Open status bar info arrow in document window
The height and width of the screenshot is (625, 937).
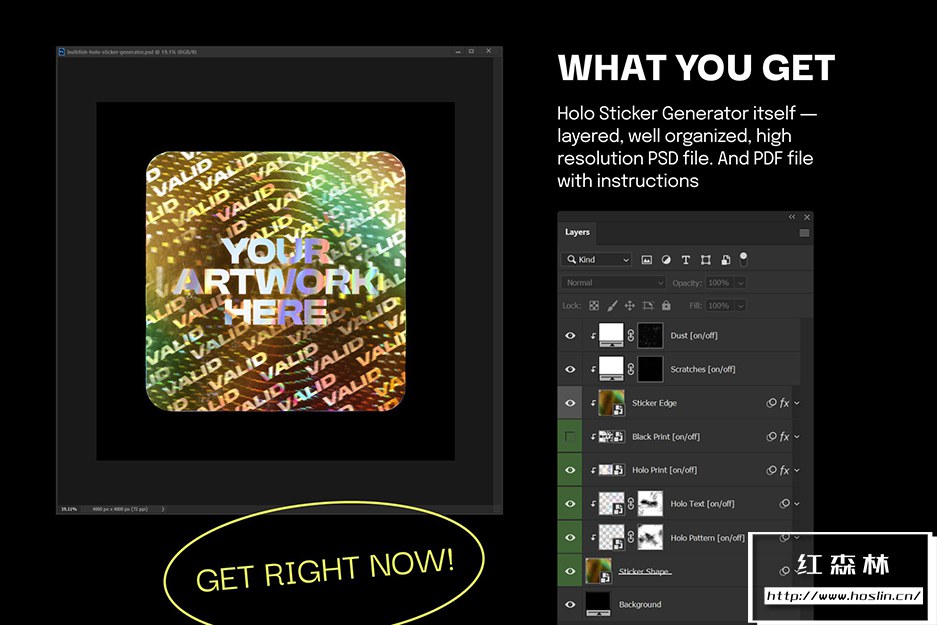(x=163, y=509)
